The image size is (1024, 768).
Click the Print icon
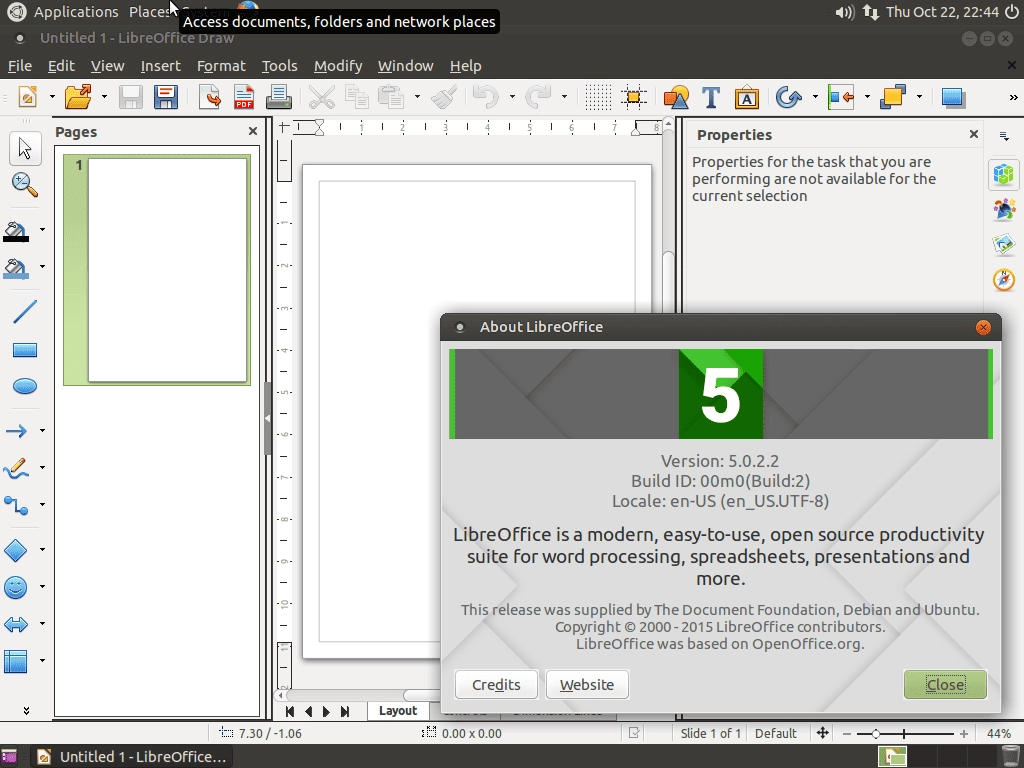pyautogui.click(x=279, y=97)
